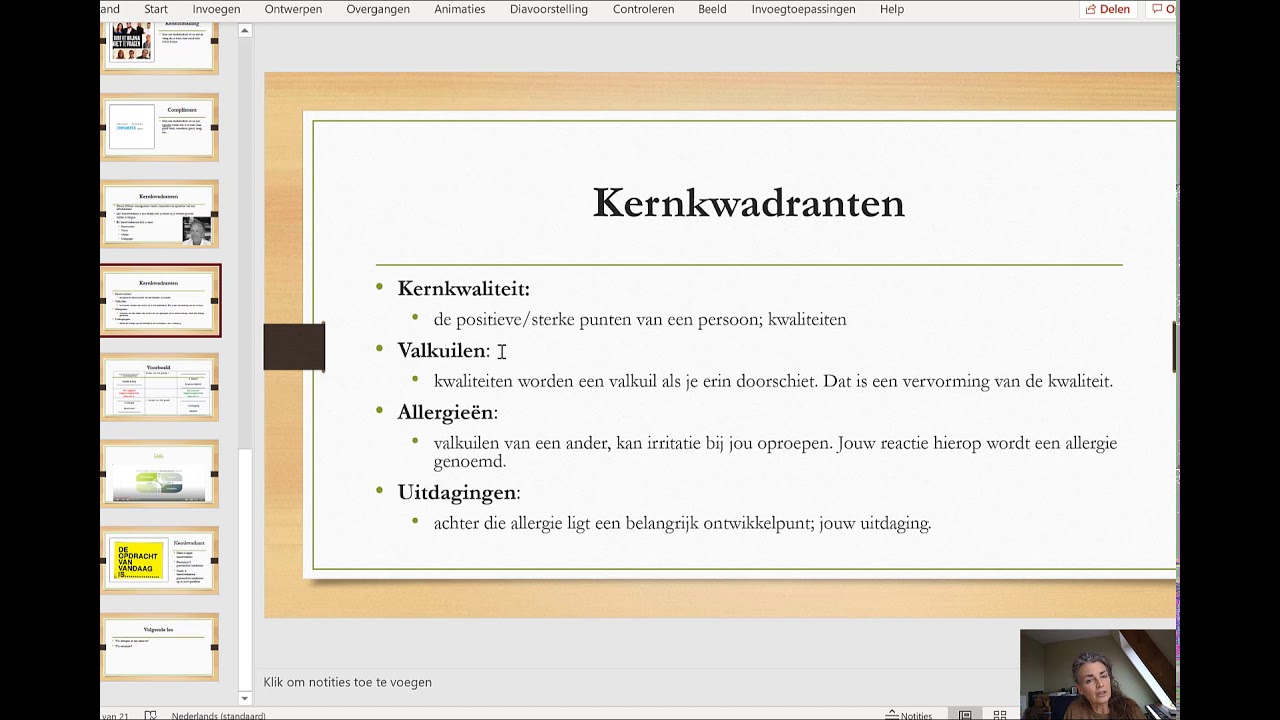Image resolution: width=1280 pixels, height=720 pixels.
Task: Click the thumbnail pane scroll-down arrow
Action: pyautogui.click(x=245, y=698)
